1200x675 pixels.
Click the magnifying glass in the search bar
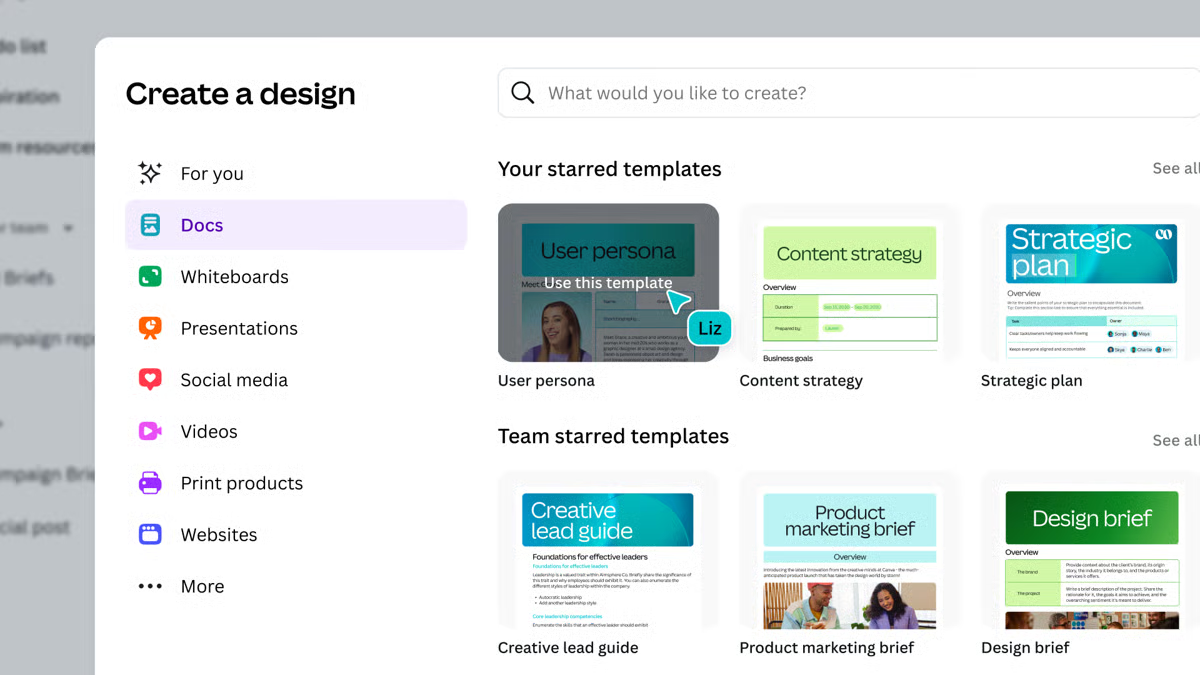(522, 92)
